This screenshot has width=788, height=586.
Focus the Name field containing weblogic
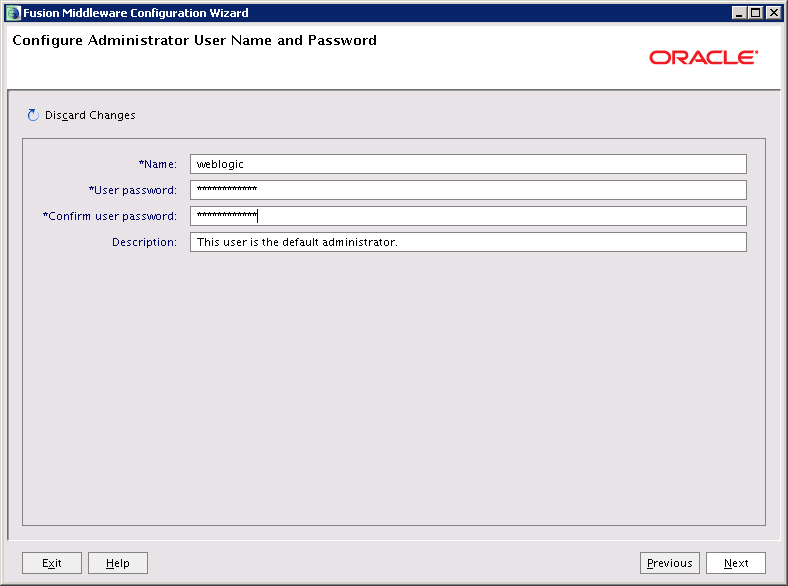(467, 164)
